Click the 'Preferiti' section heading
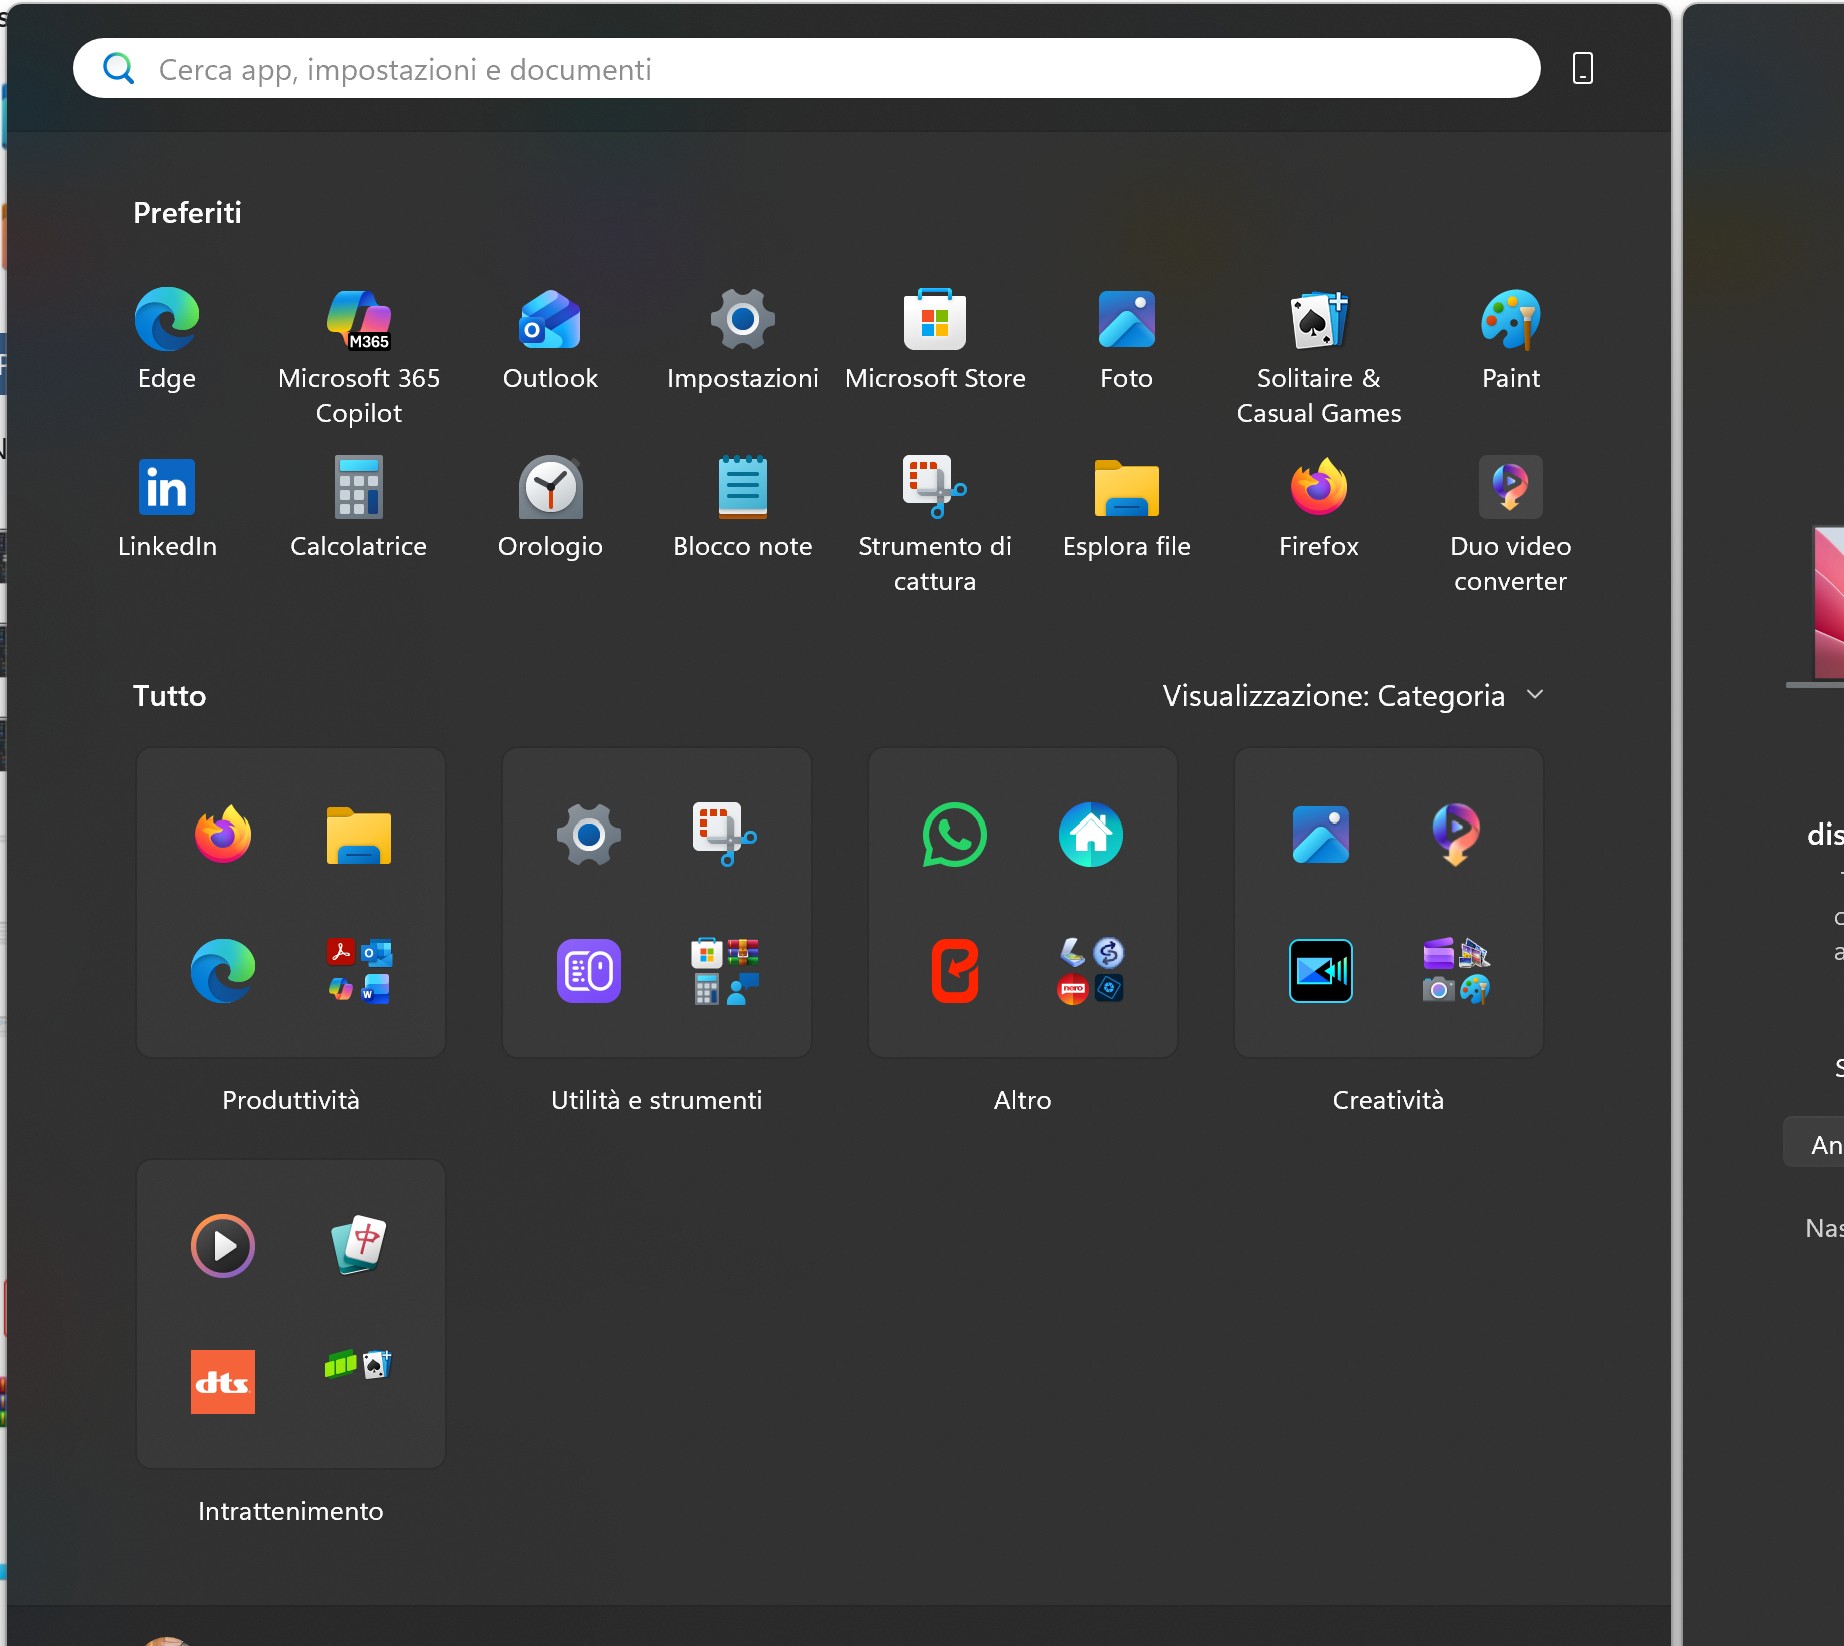The width and height of the screenshot is (1844, 1646). tap(188, 213)
